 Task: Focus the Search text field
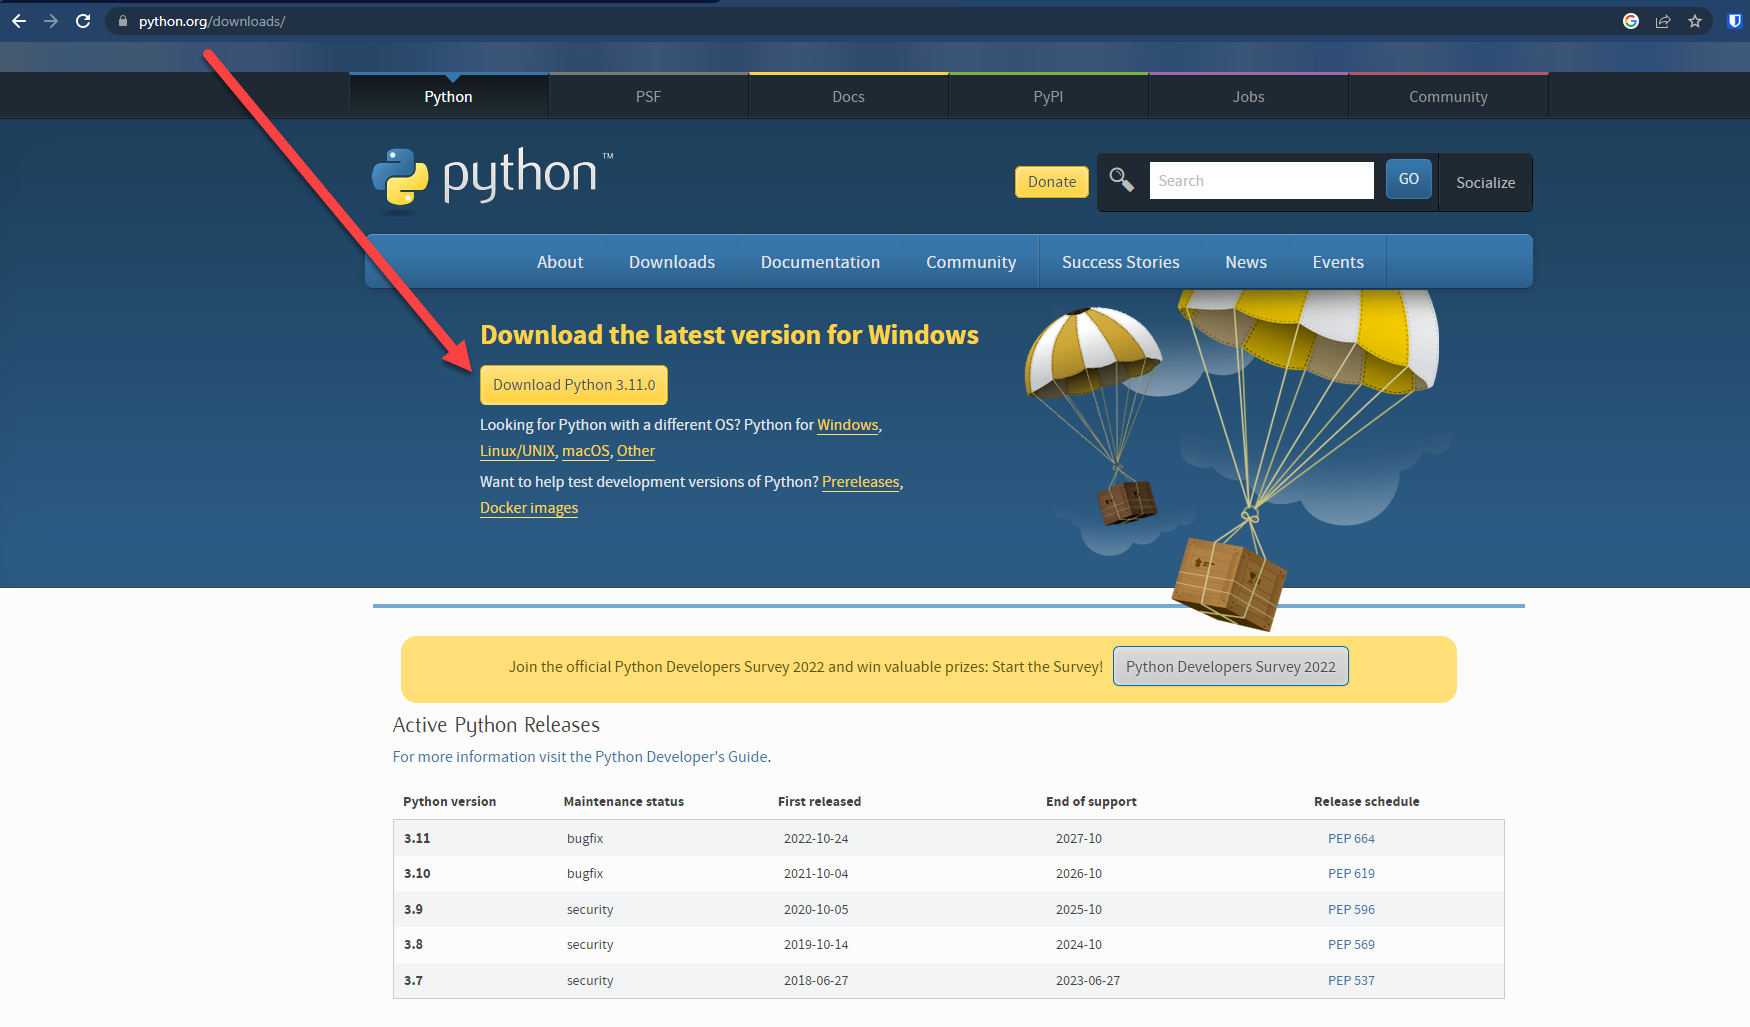(x=1261, y=181)
